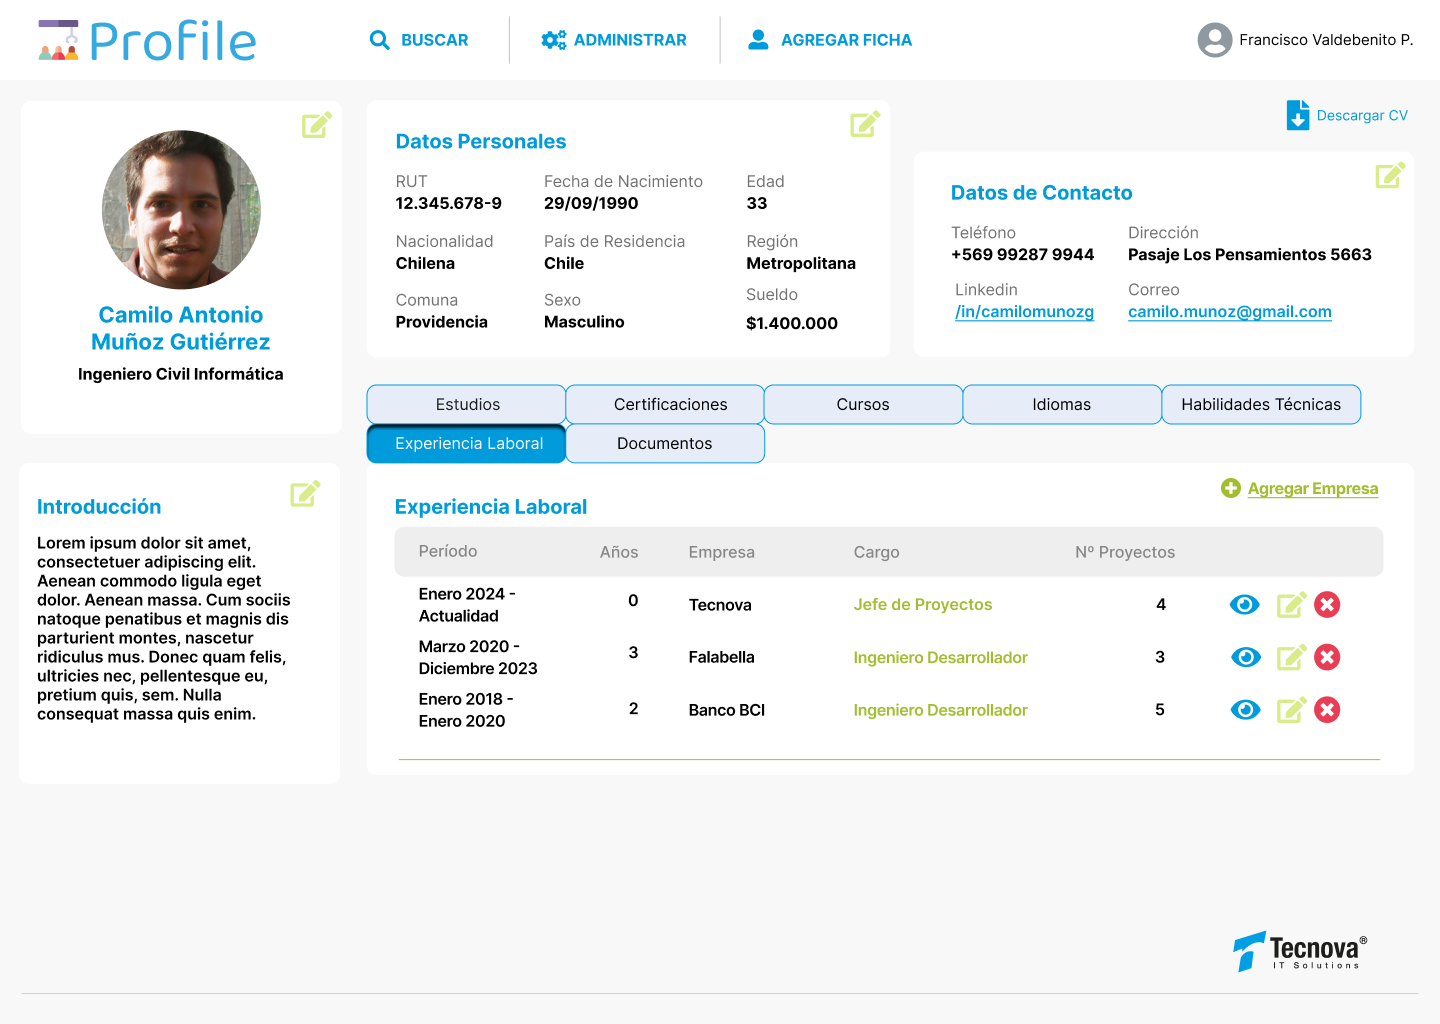View Tecnova experience details via eye icon

click(x=1244, y=605)
